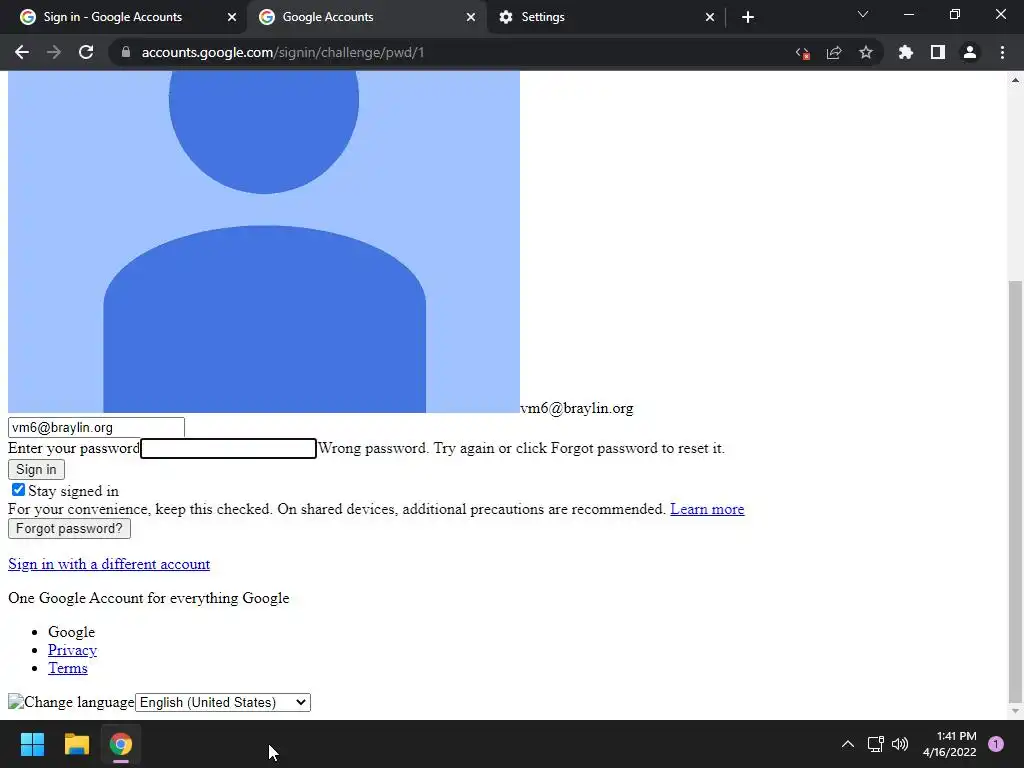Click the Wrong password error text
This screenshot has width=1024, height=768.
(x=521, y=448)
